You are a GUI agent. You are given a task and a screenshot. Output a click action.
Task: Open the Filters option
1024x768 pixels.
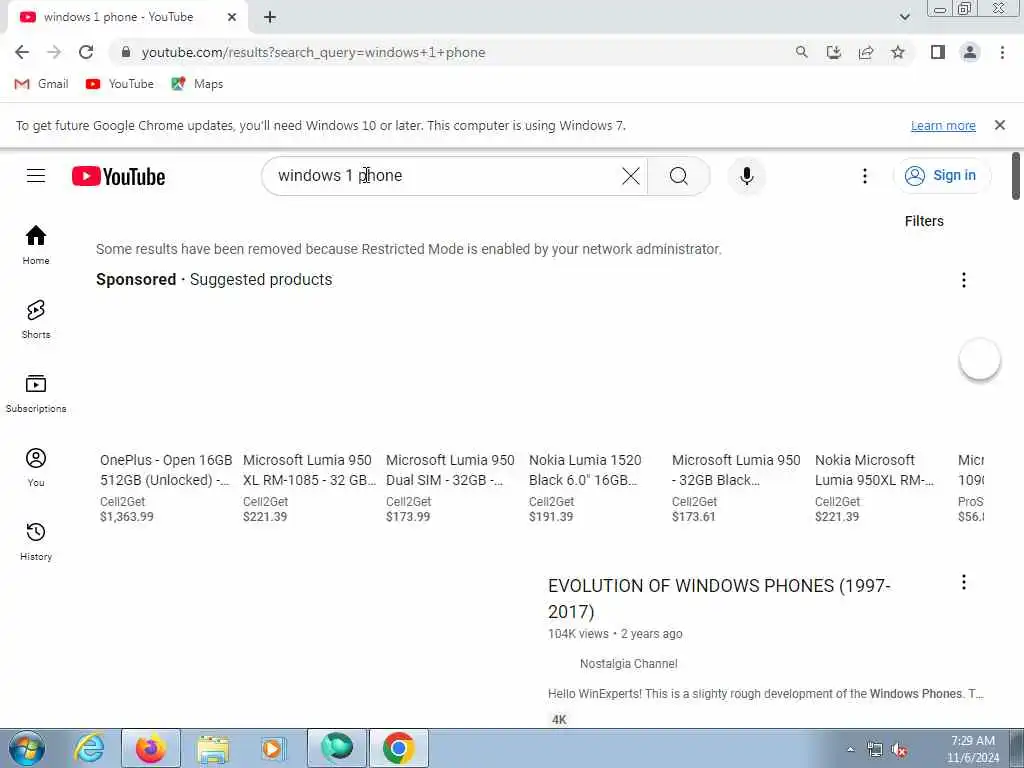point(924,221)
